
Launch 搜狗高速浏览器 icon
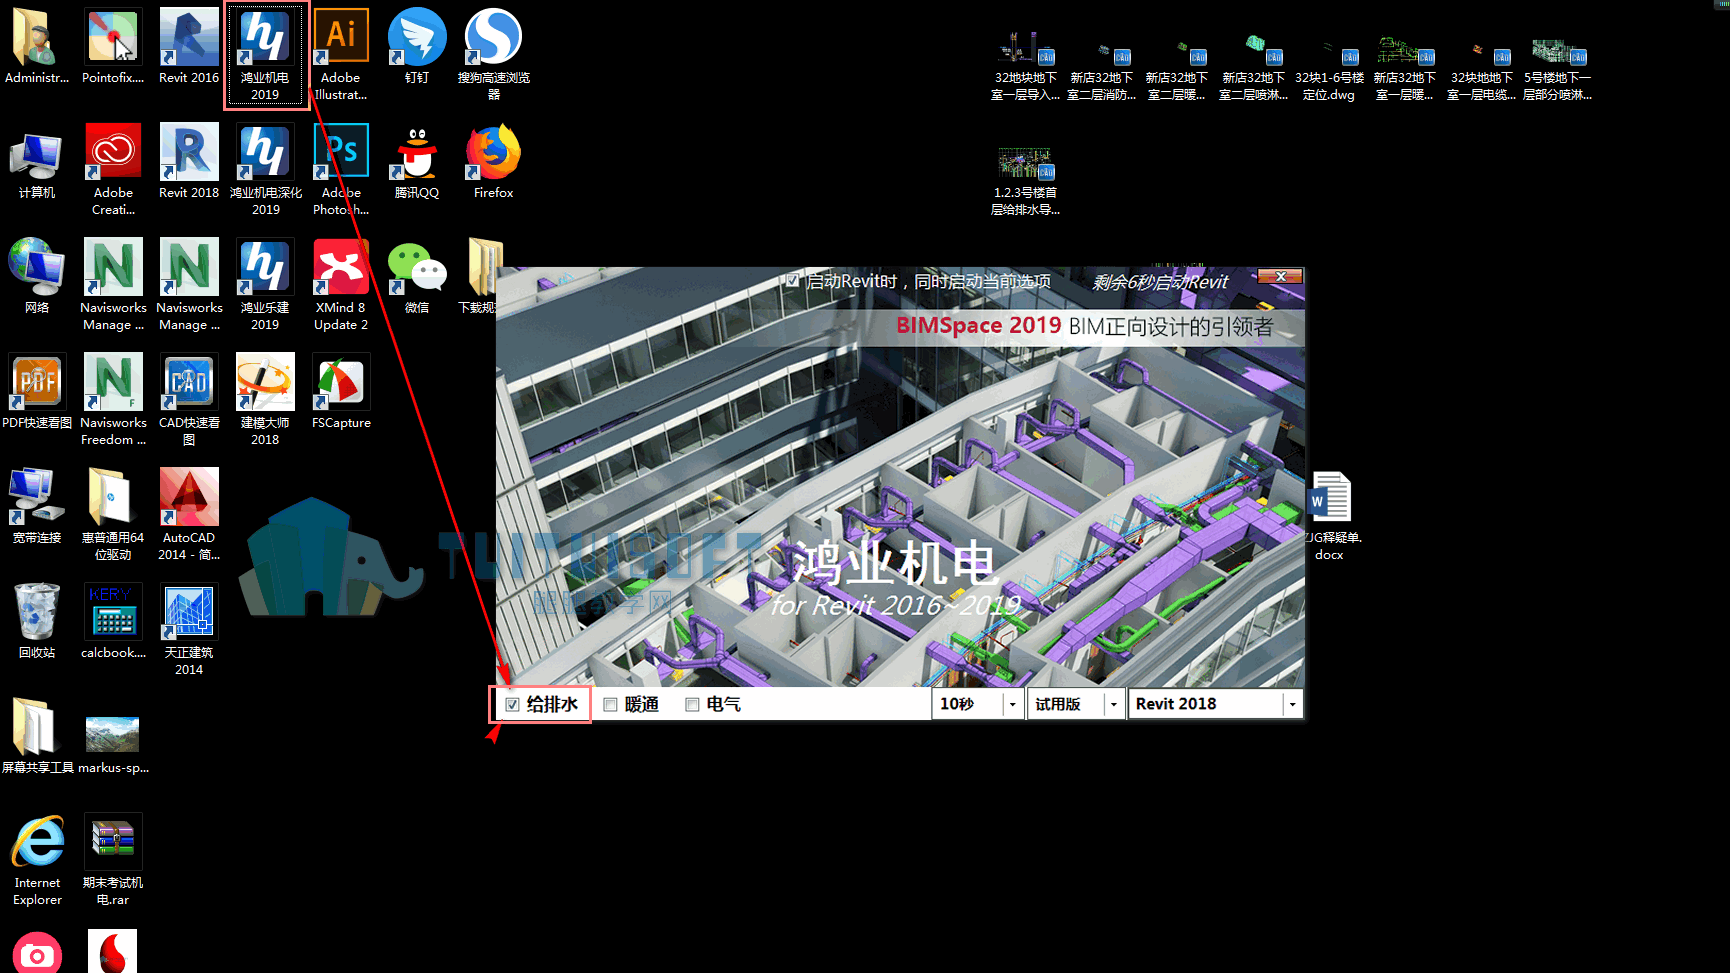pyautogui.click(x=493, y=54)
